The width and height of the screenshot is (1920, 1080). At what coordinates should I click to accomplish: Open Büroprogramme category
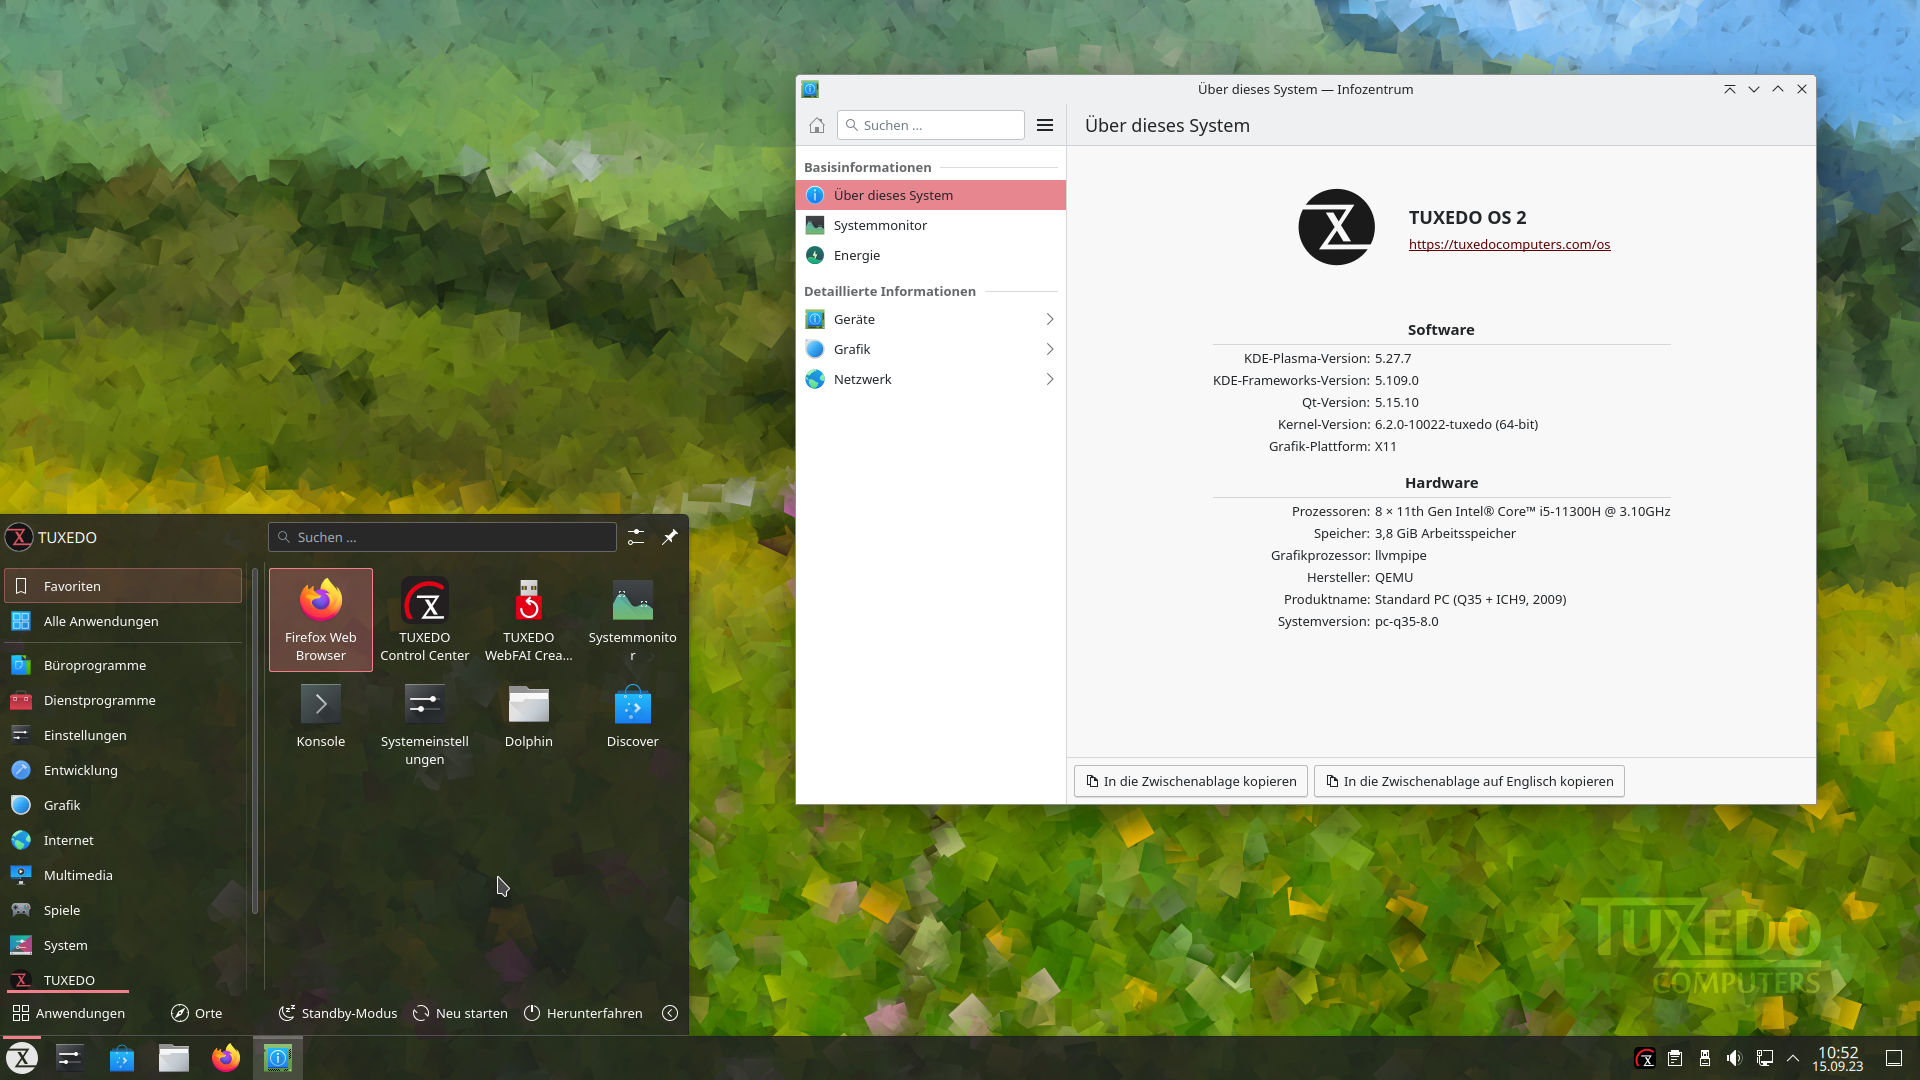pyautogui.click(x=123, y=665)
